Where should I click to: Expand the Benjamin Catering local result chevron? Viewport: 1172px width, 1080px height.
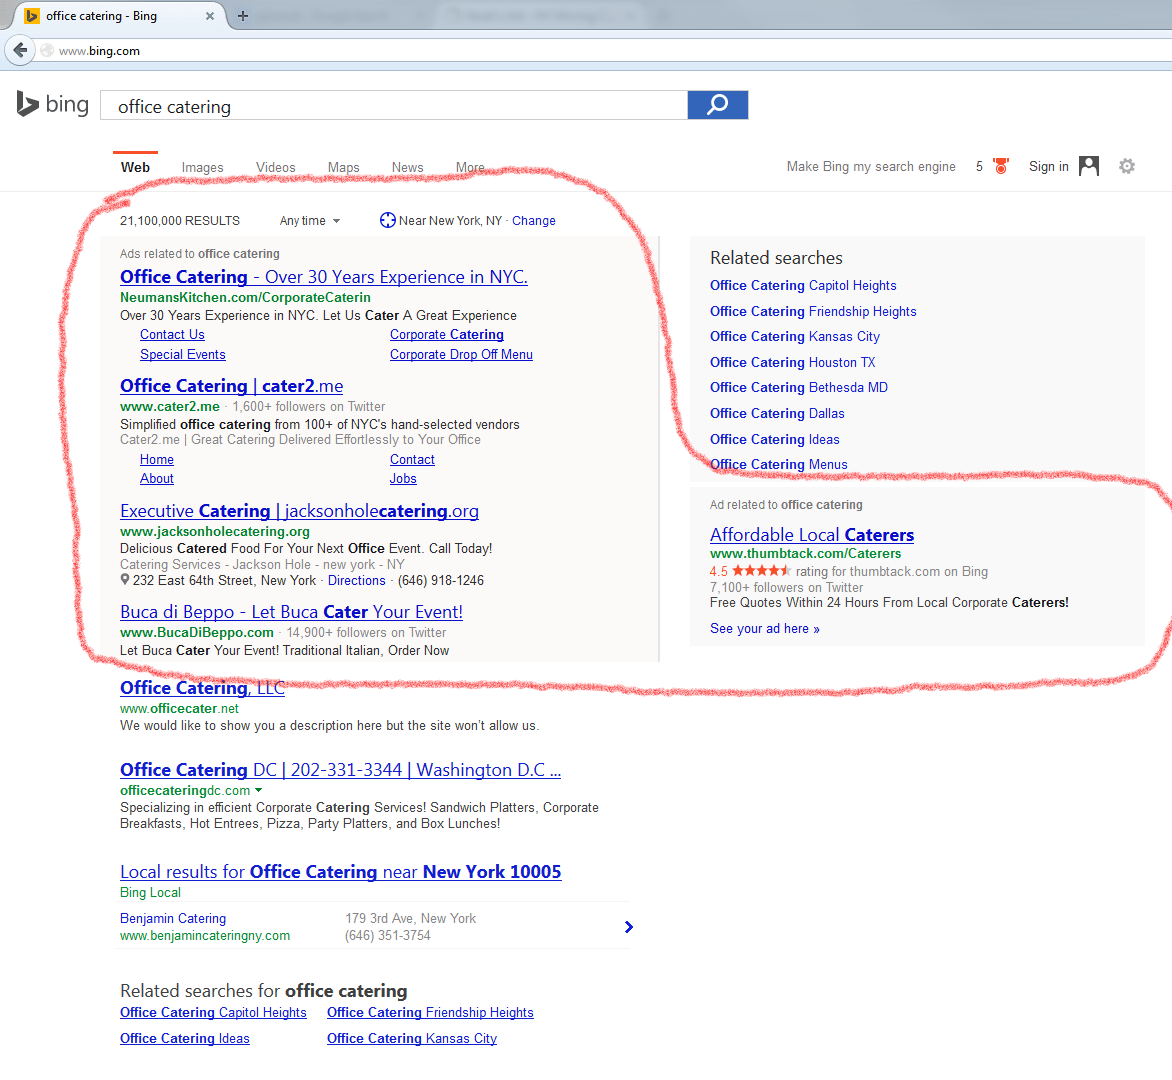628,927
